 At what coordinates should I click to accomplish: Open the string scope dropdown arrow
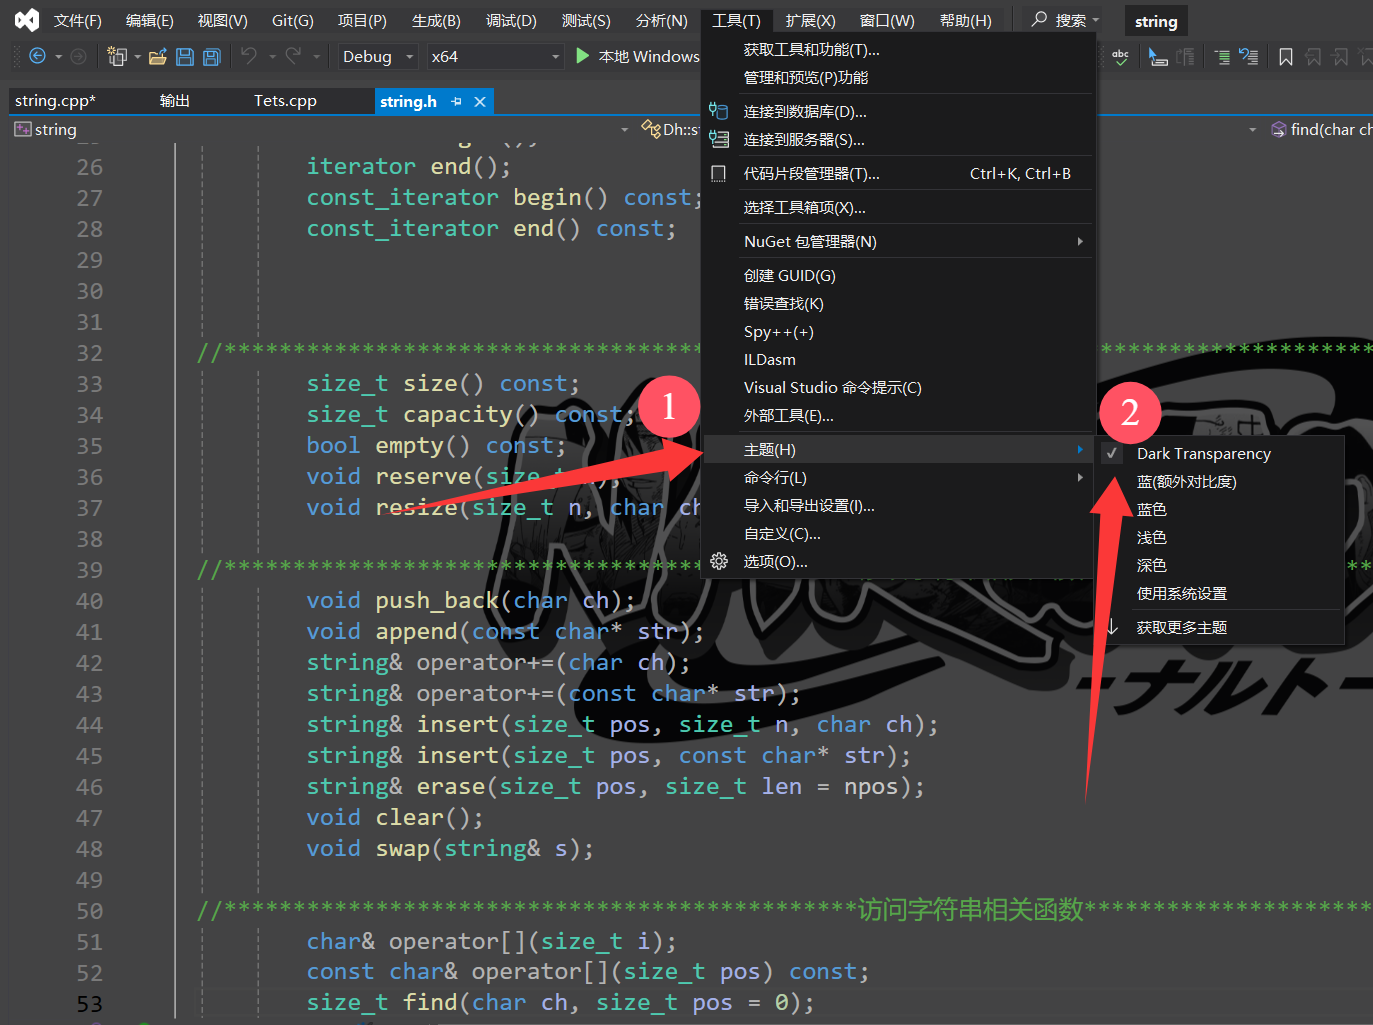625,129
